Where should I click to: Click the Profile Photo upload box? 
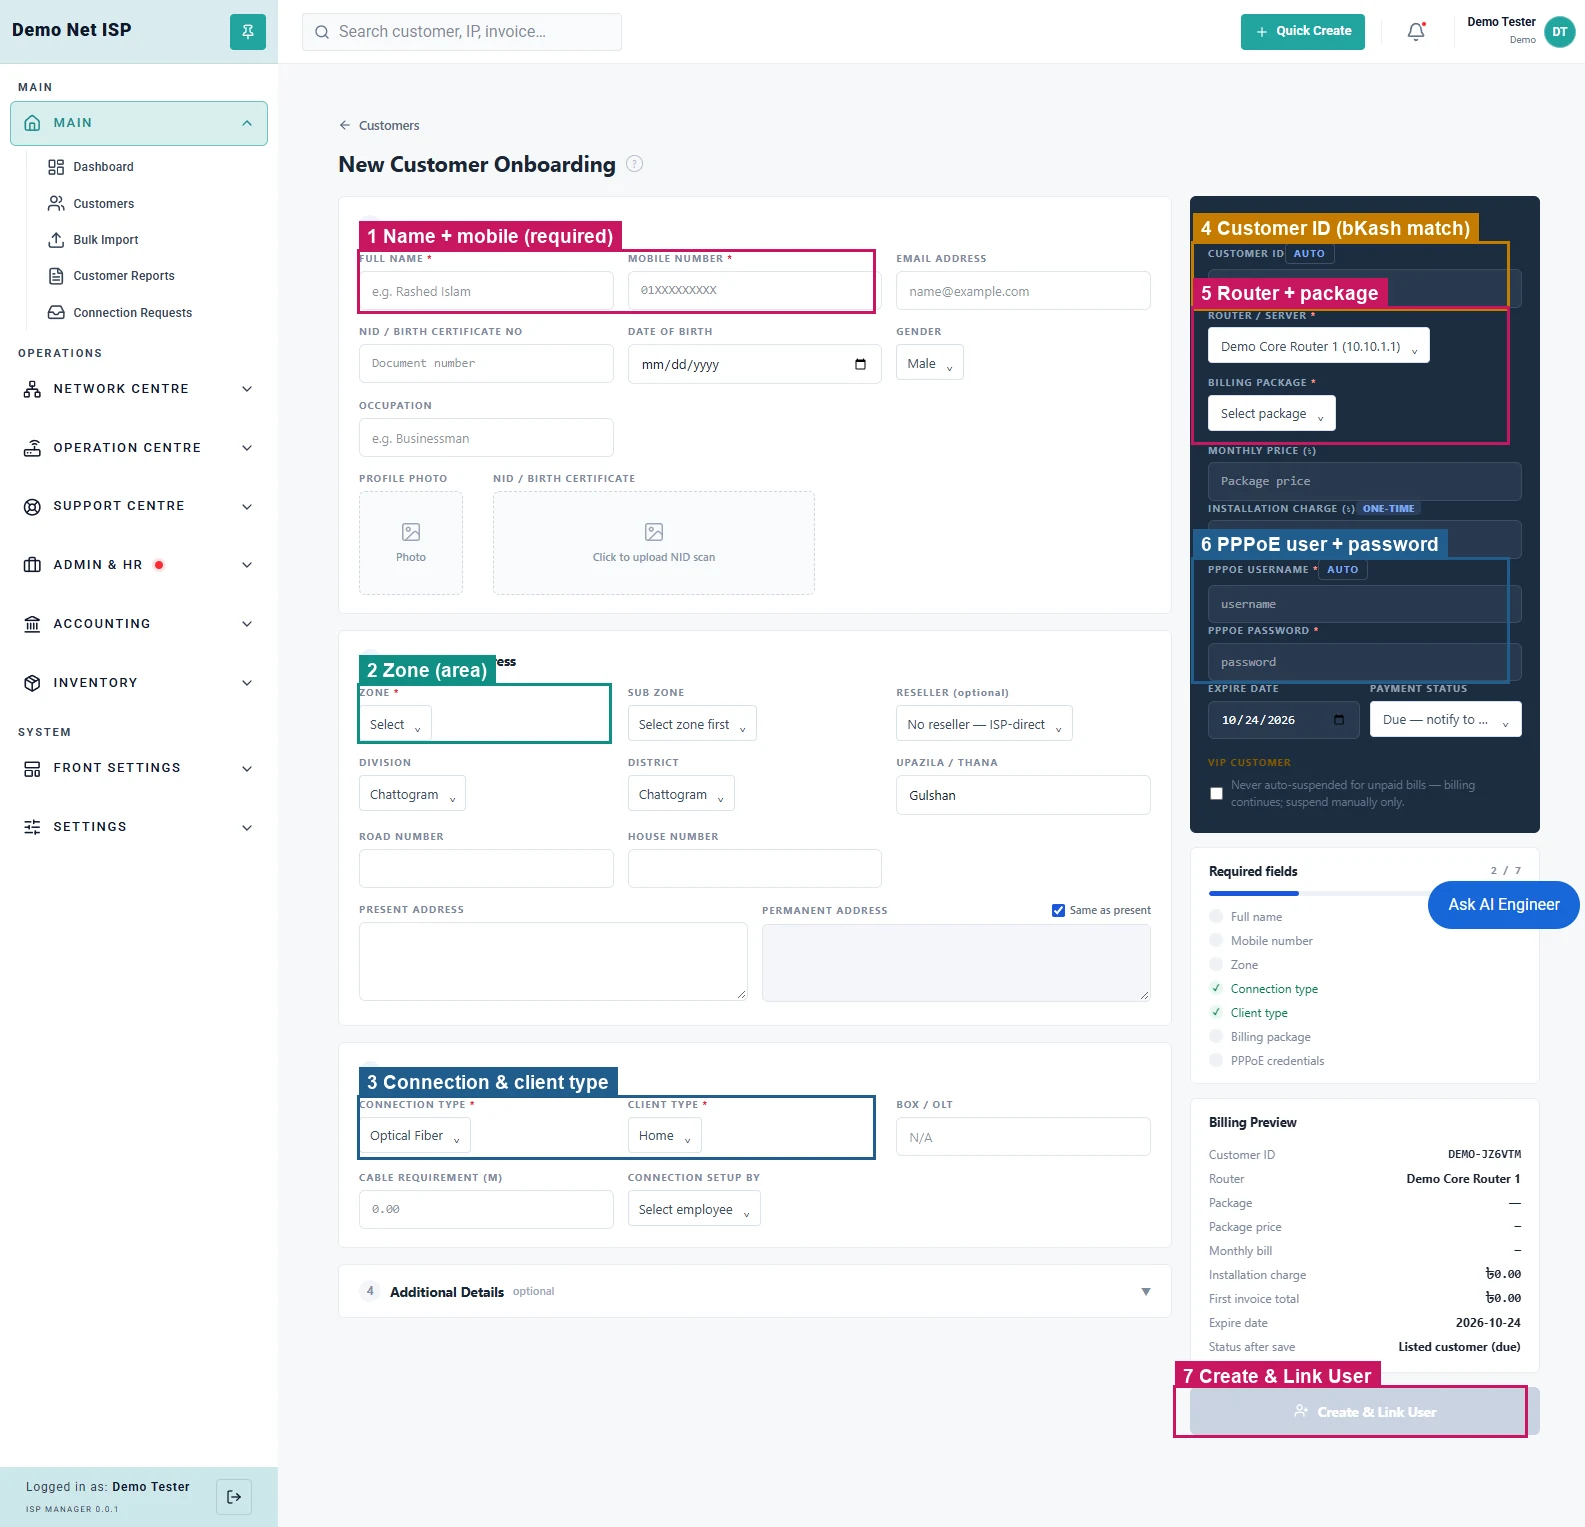pyautogui.click(x=411, y=543)
